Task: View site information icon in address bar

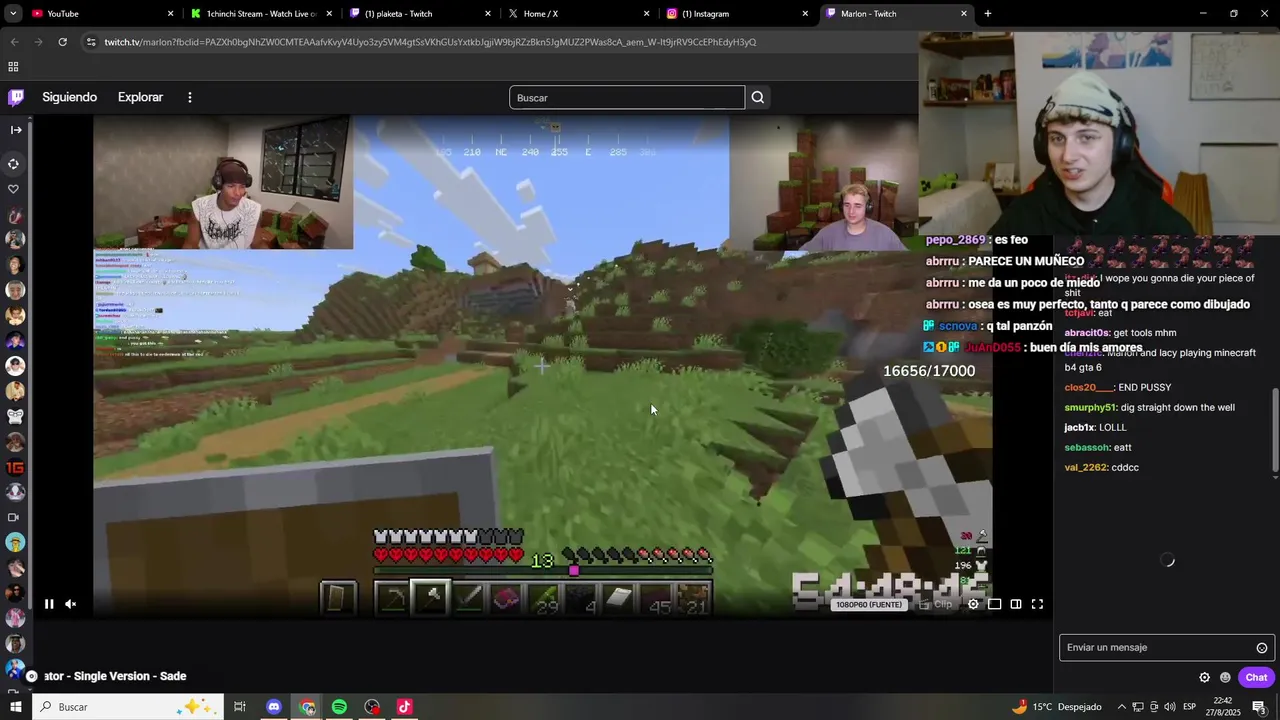Action: coord(91,42)
